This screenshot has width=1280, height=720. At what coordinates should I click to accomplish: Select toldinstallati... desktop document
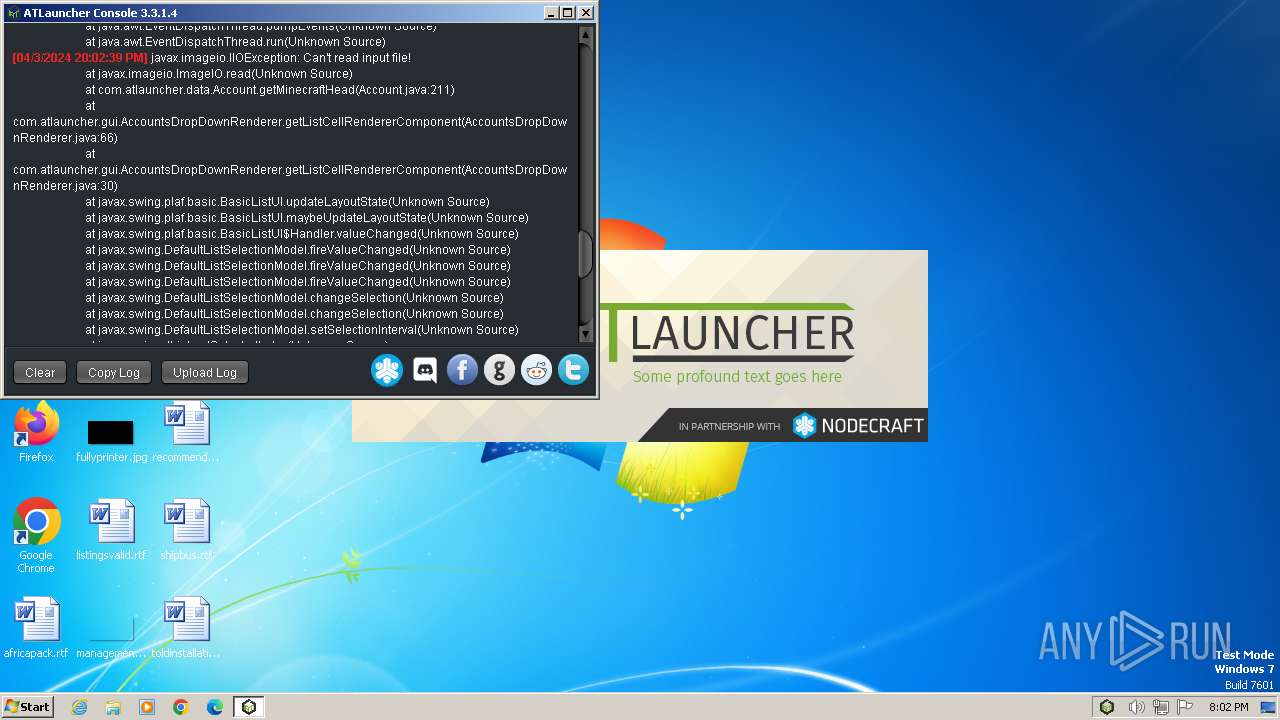tap(186, 628)
